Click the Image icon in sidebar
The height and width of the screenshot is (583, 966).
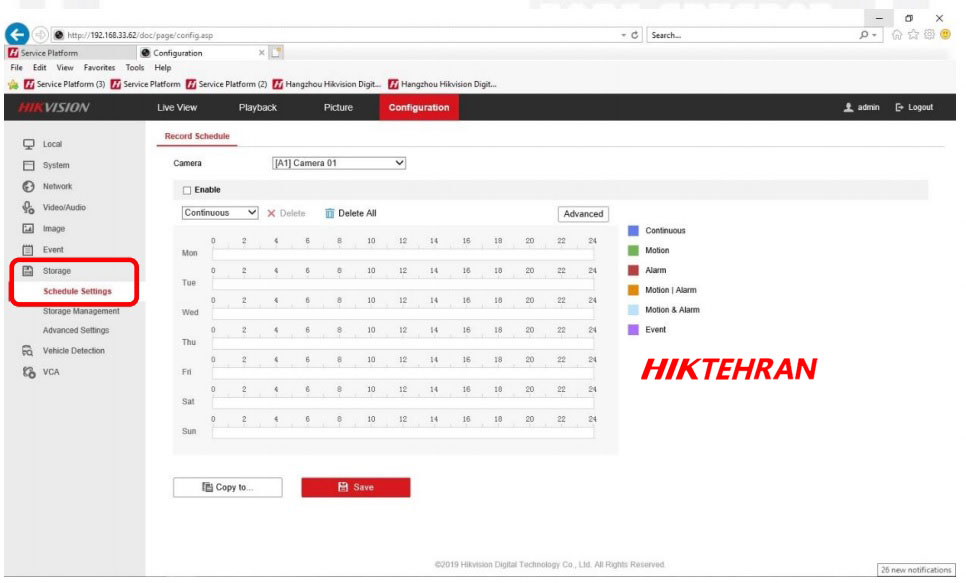pos(28,229)
